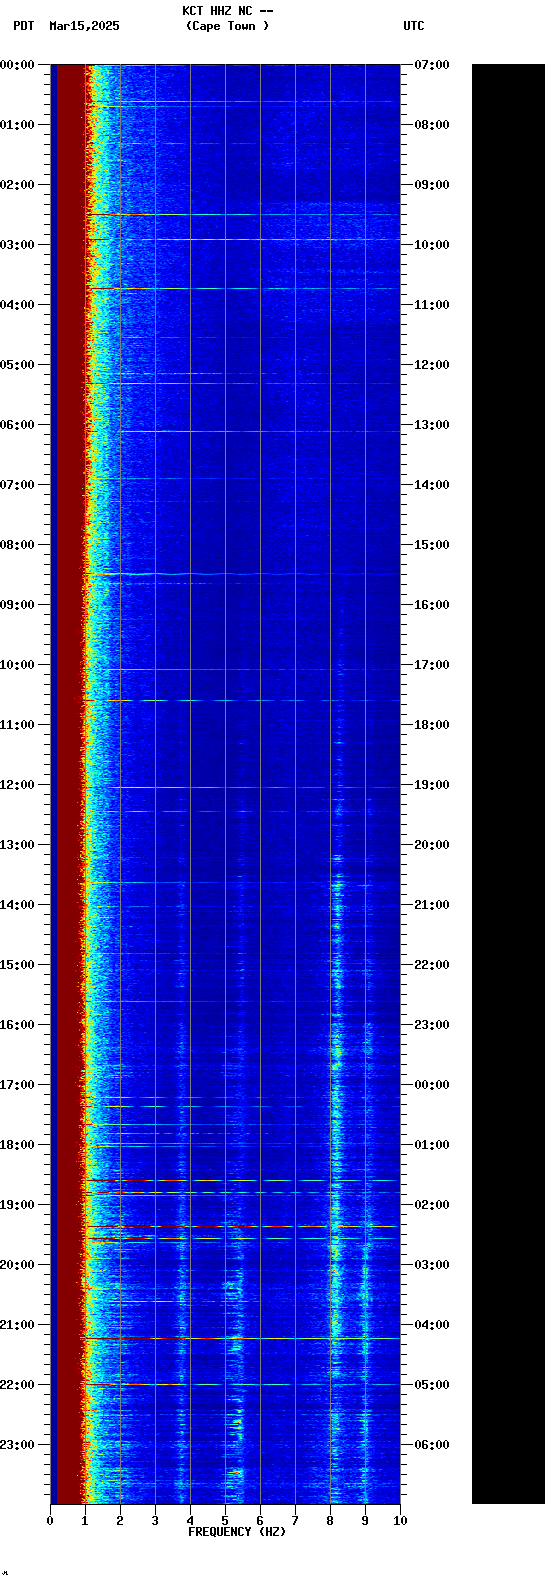Image resolution: width=552 pixels, height=1584 pixels.
Task: Click the frequency tick label '4'
Action: (x=190, y=1521)
